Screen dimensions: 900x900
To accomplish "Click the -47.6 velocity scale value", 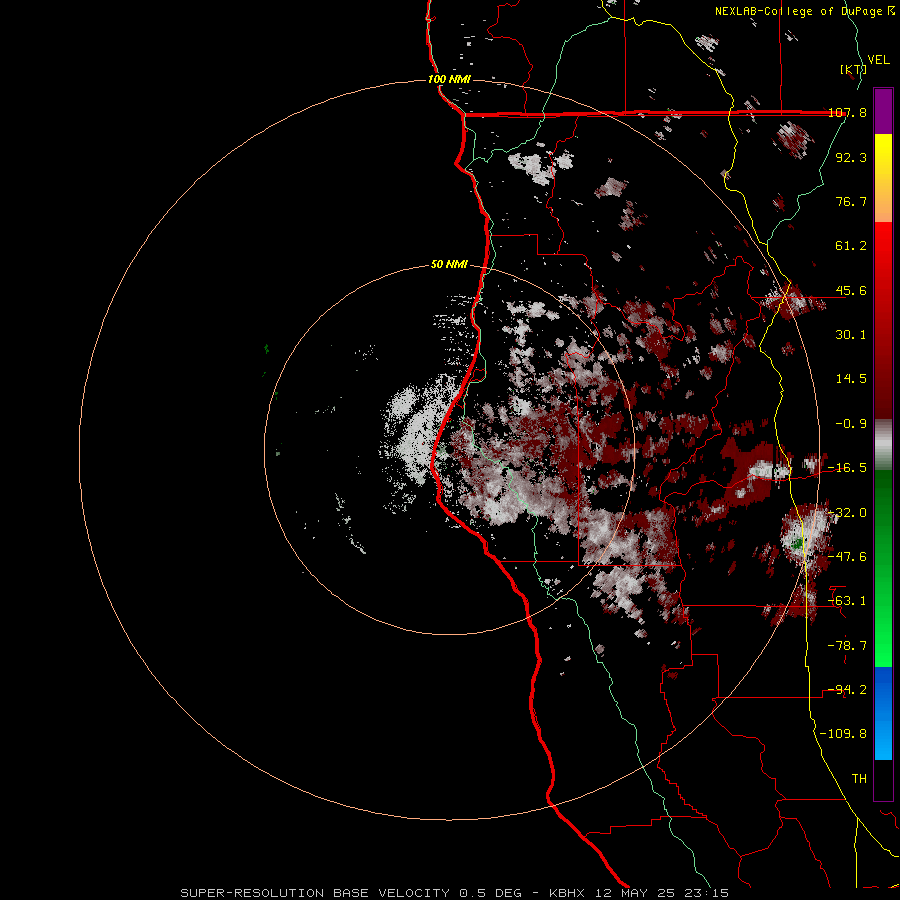I will 847,557.
